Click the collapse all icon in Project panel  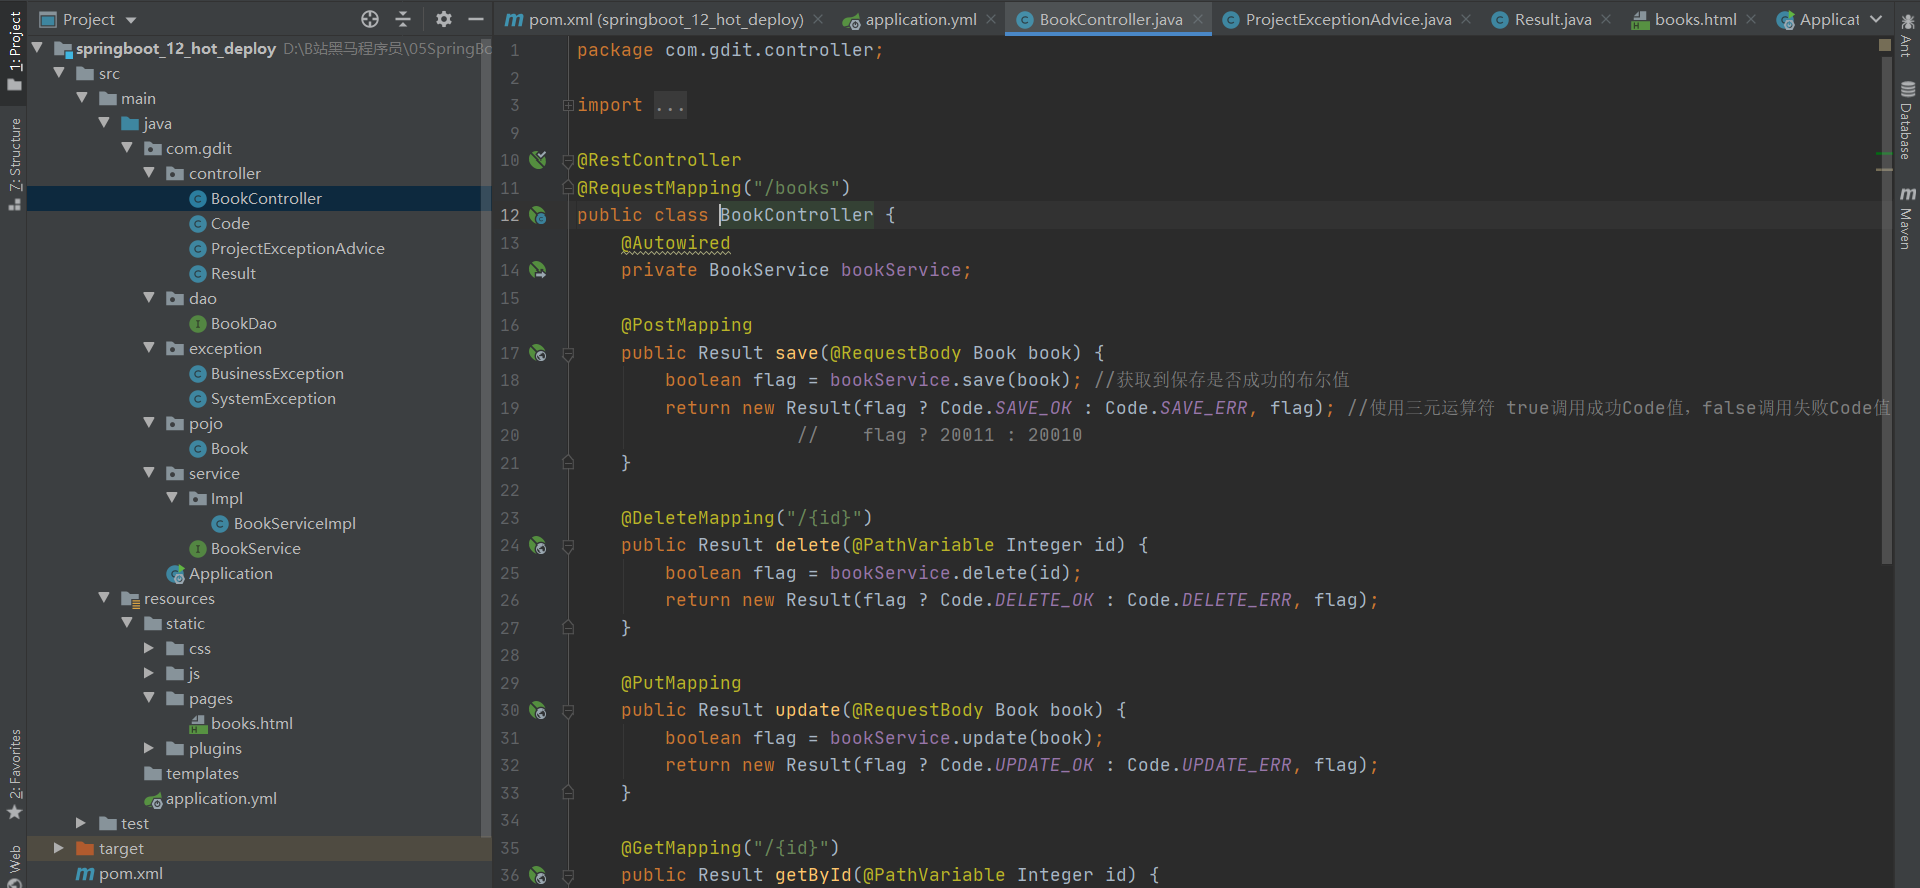(403, 19)
